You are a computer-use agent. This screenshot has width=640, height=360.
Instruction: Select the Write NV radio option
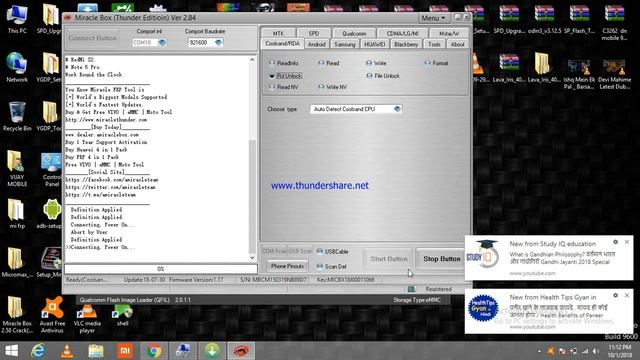coord(332,87)
